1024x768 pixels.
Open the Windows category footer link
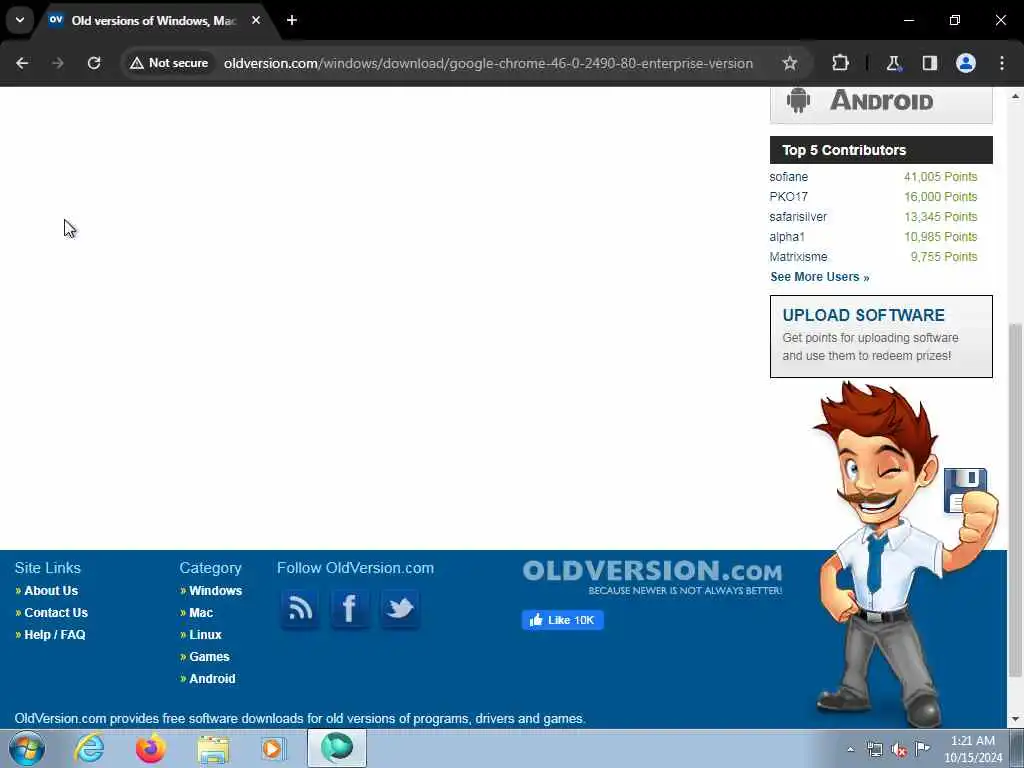pyautogui.click(x=216, y=590)
